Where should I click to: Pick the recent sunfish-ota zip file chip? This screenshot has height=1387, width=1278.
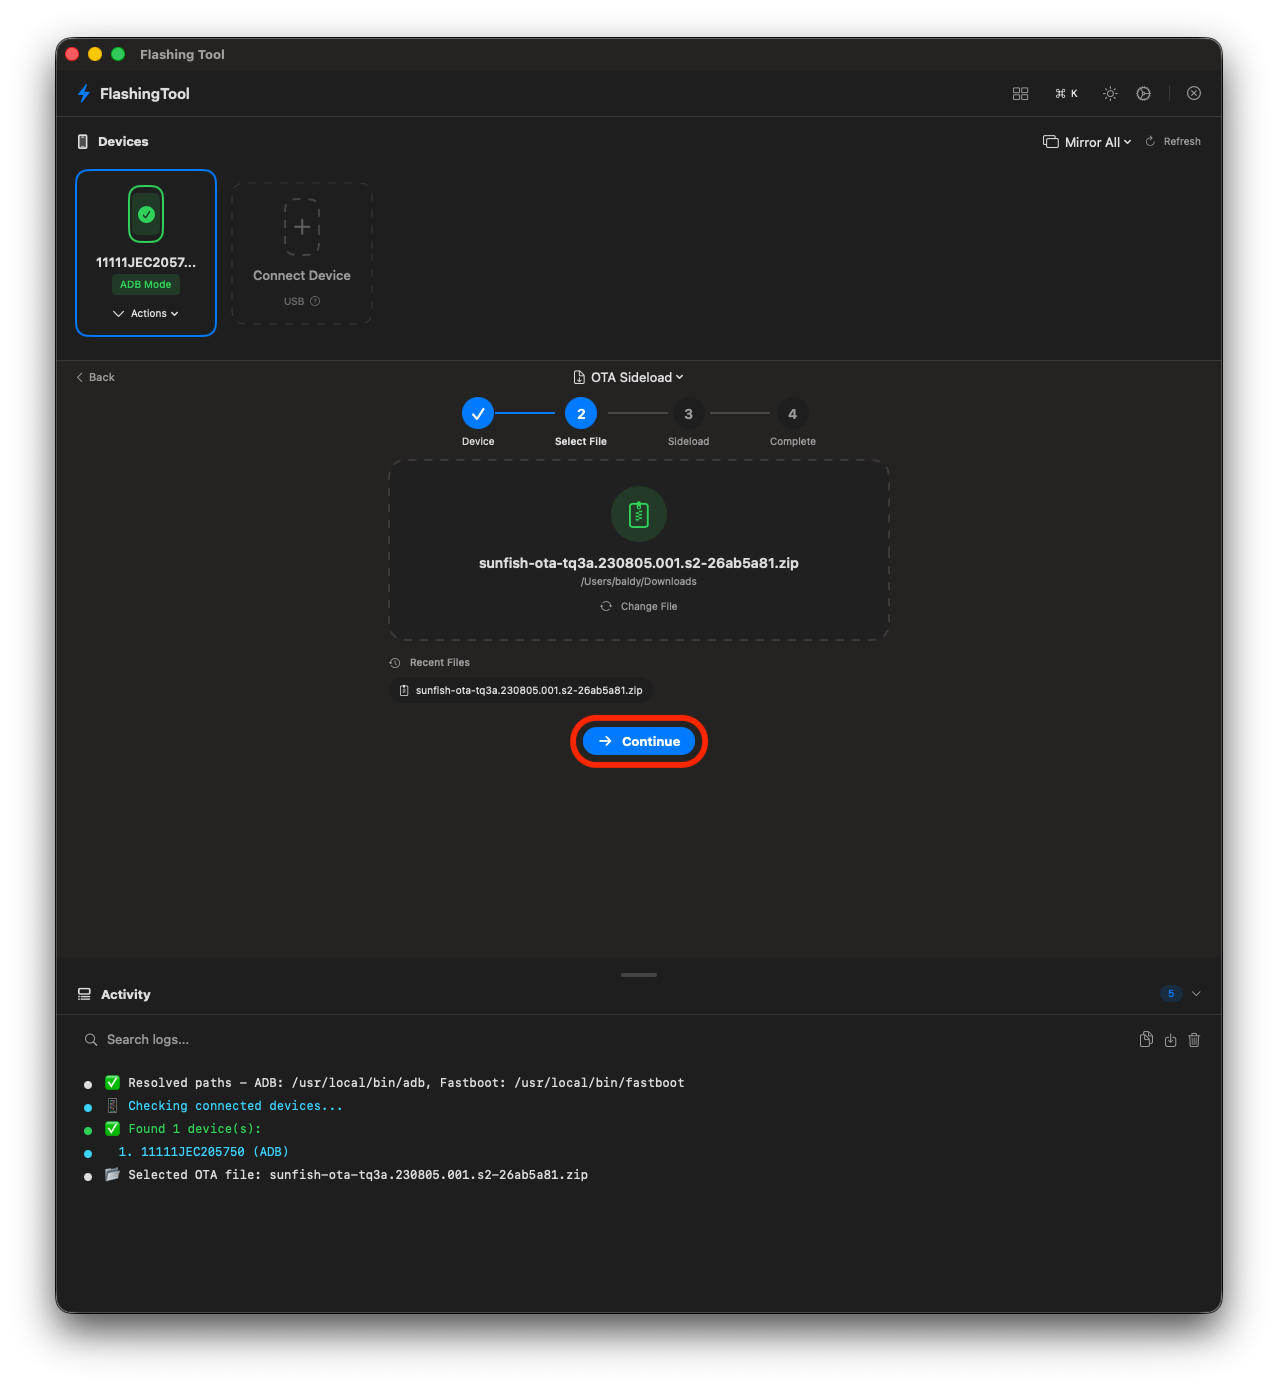point(521,690)
